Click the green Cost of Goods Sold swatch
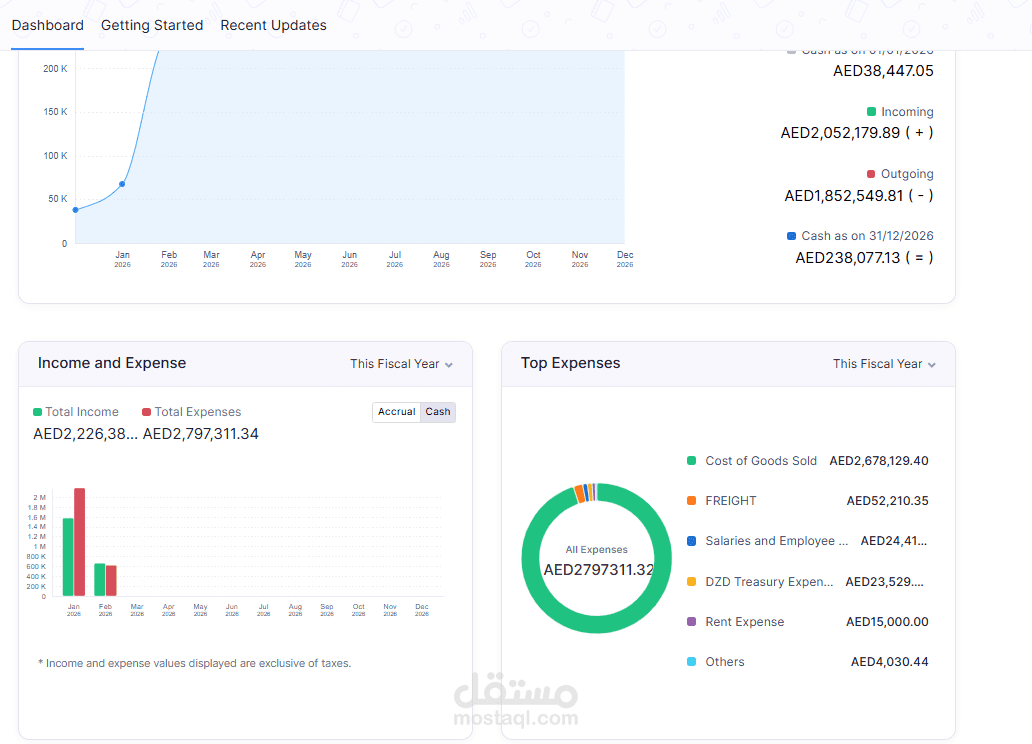The image size is (1032, 744). (x=691, y=461)
